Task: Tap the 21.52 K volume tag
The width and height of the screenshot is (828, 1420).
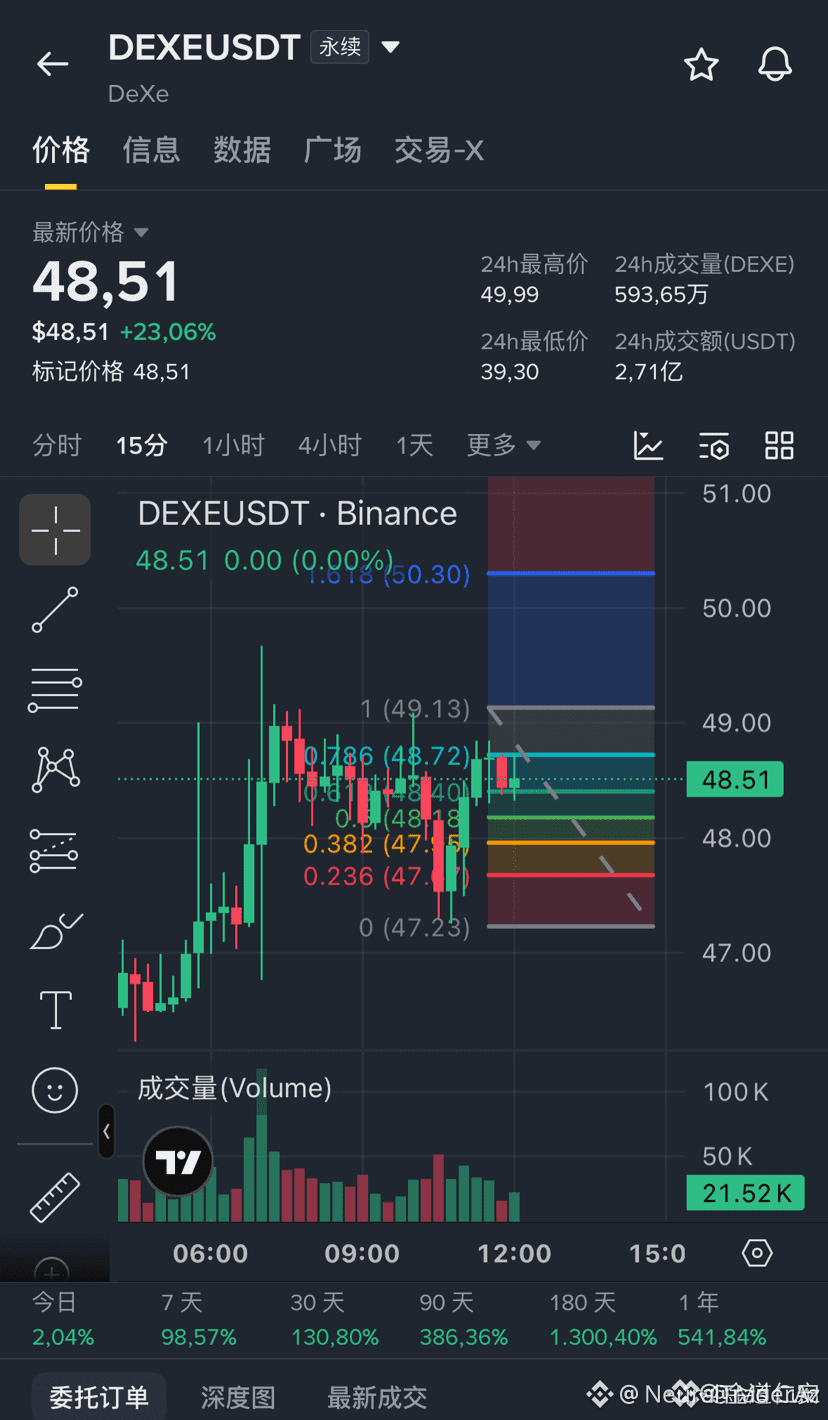Action: click(745, 1192)
